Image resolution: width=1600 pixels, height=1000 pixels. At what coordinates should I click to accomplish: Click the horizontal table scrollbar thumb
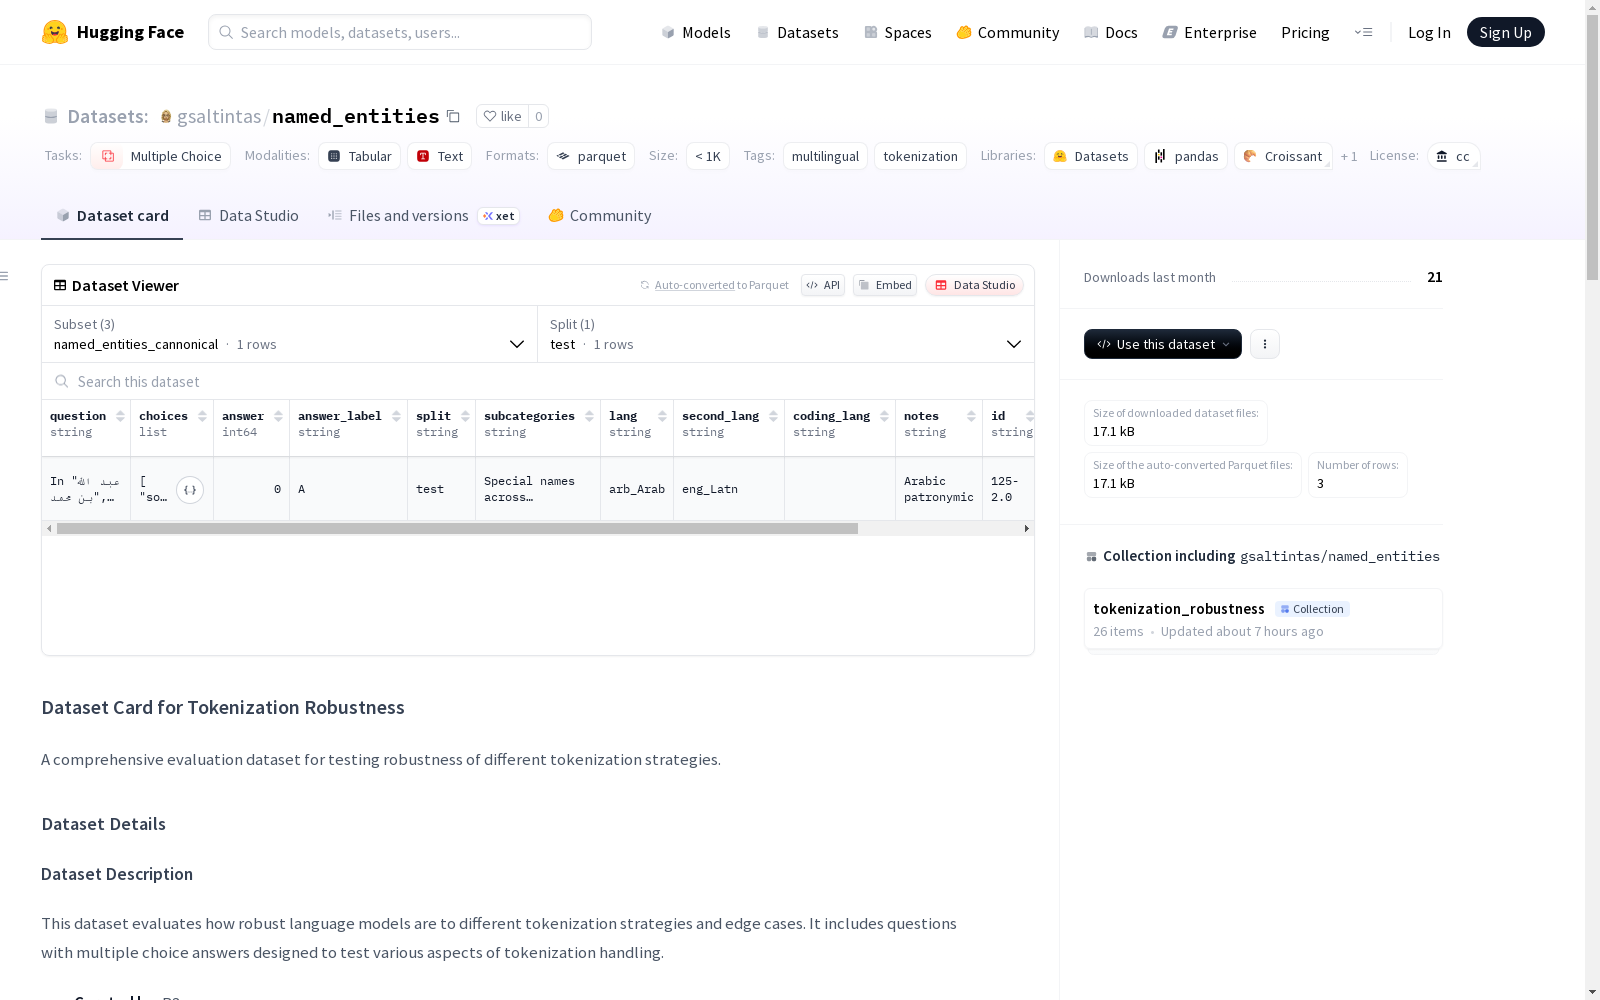457,528
